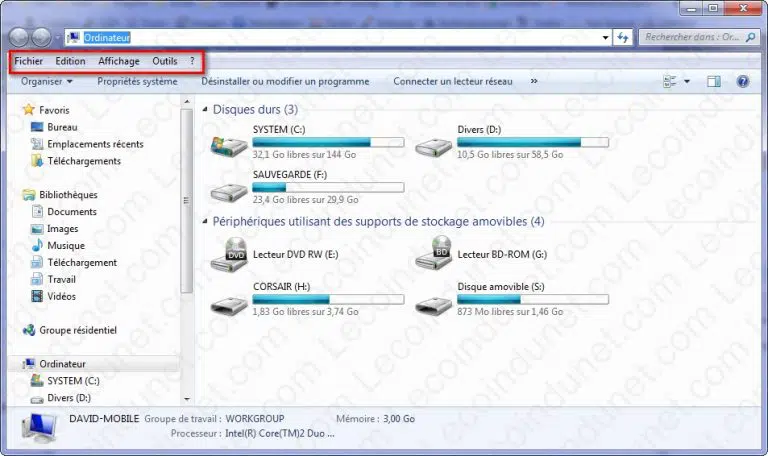Click the Back navigation arrow button
The image size is (768, 456).
19,37
